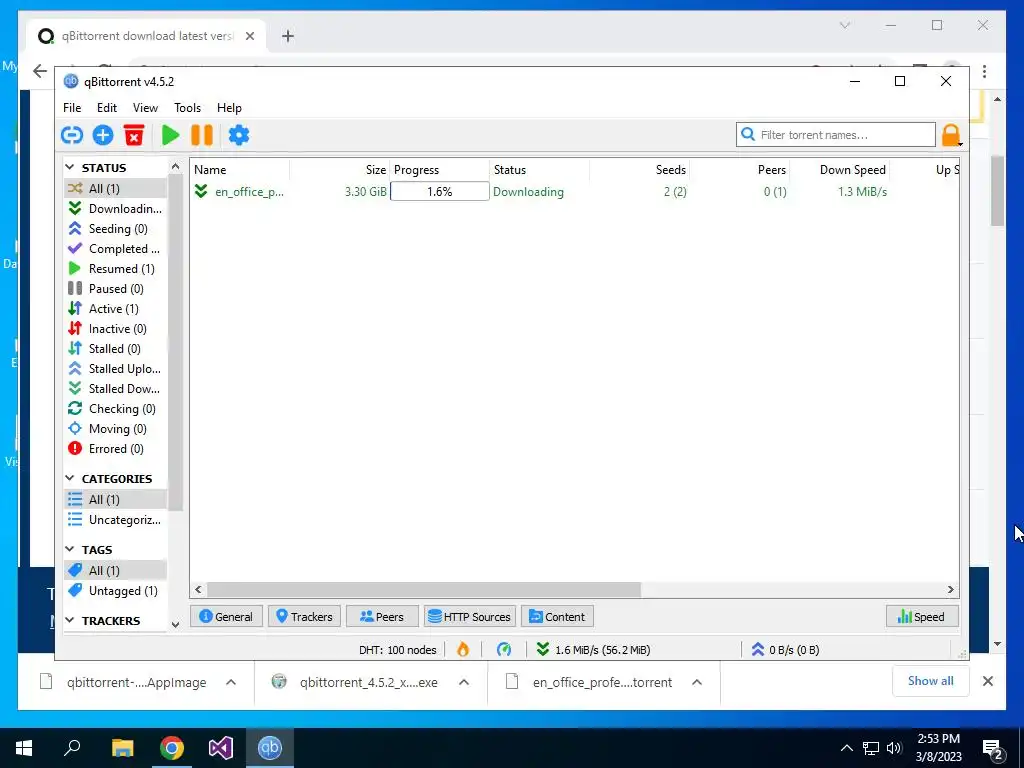Sort by the Status column header
This screenshot has height=768, width=1024.
point(539,170)
